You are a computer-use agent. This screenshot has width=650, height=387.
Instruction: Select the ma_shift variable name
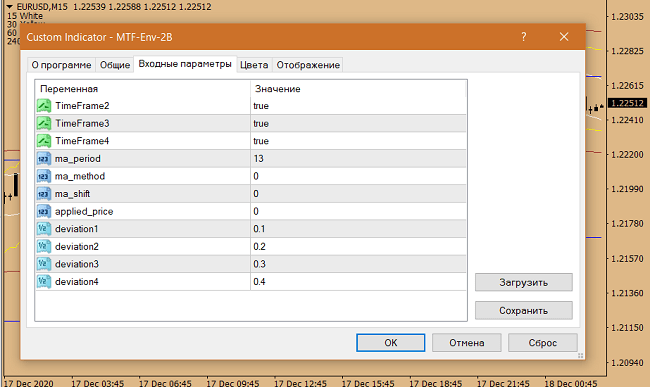72,194
